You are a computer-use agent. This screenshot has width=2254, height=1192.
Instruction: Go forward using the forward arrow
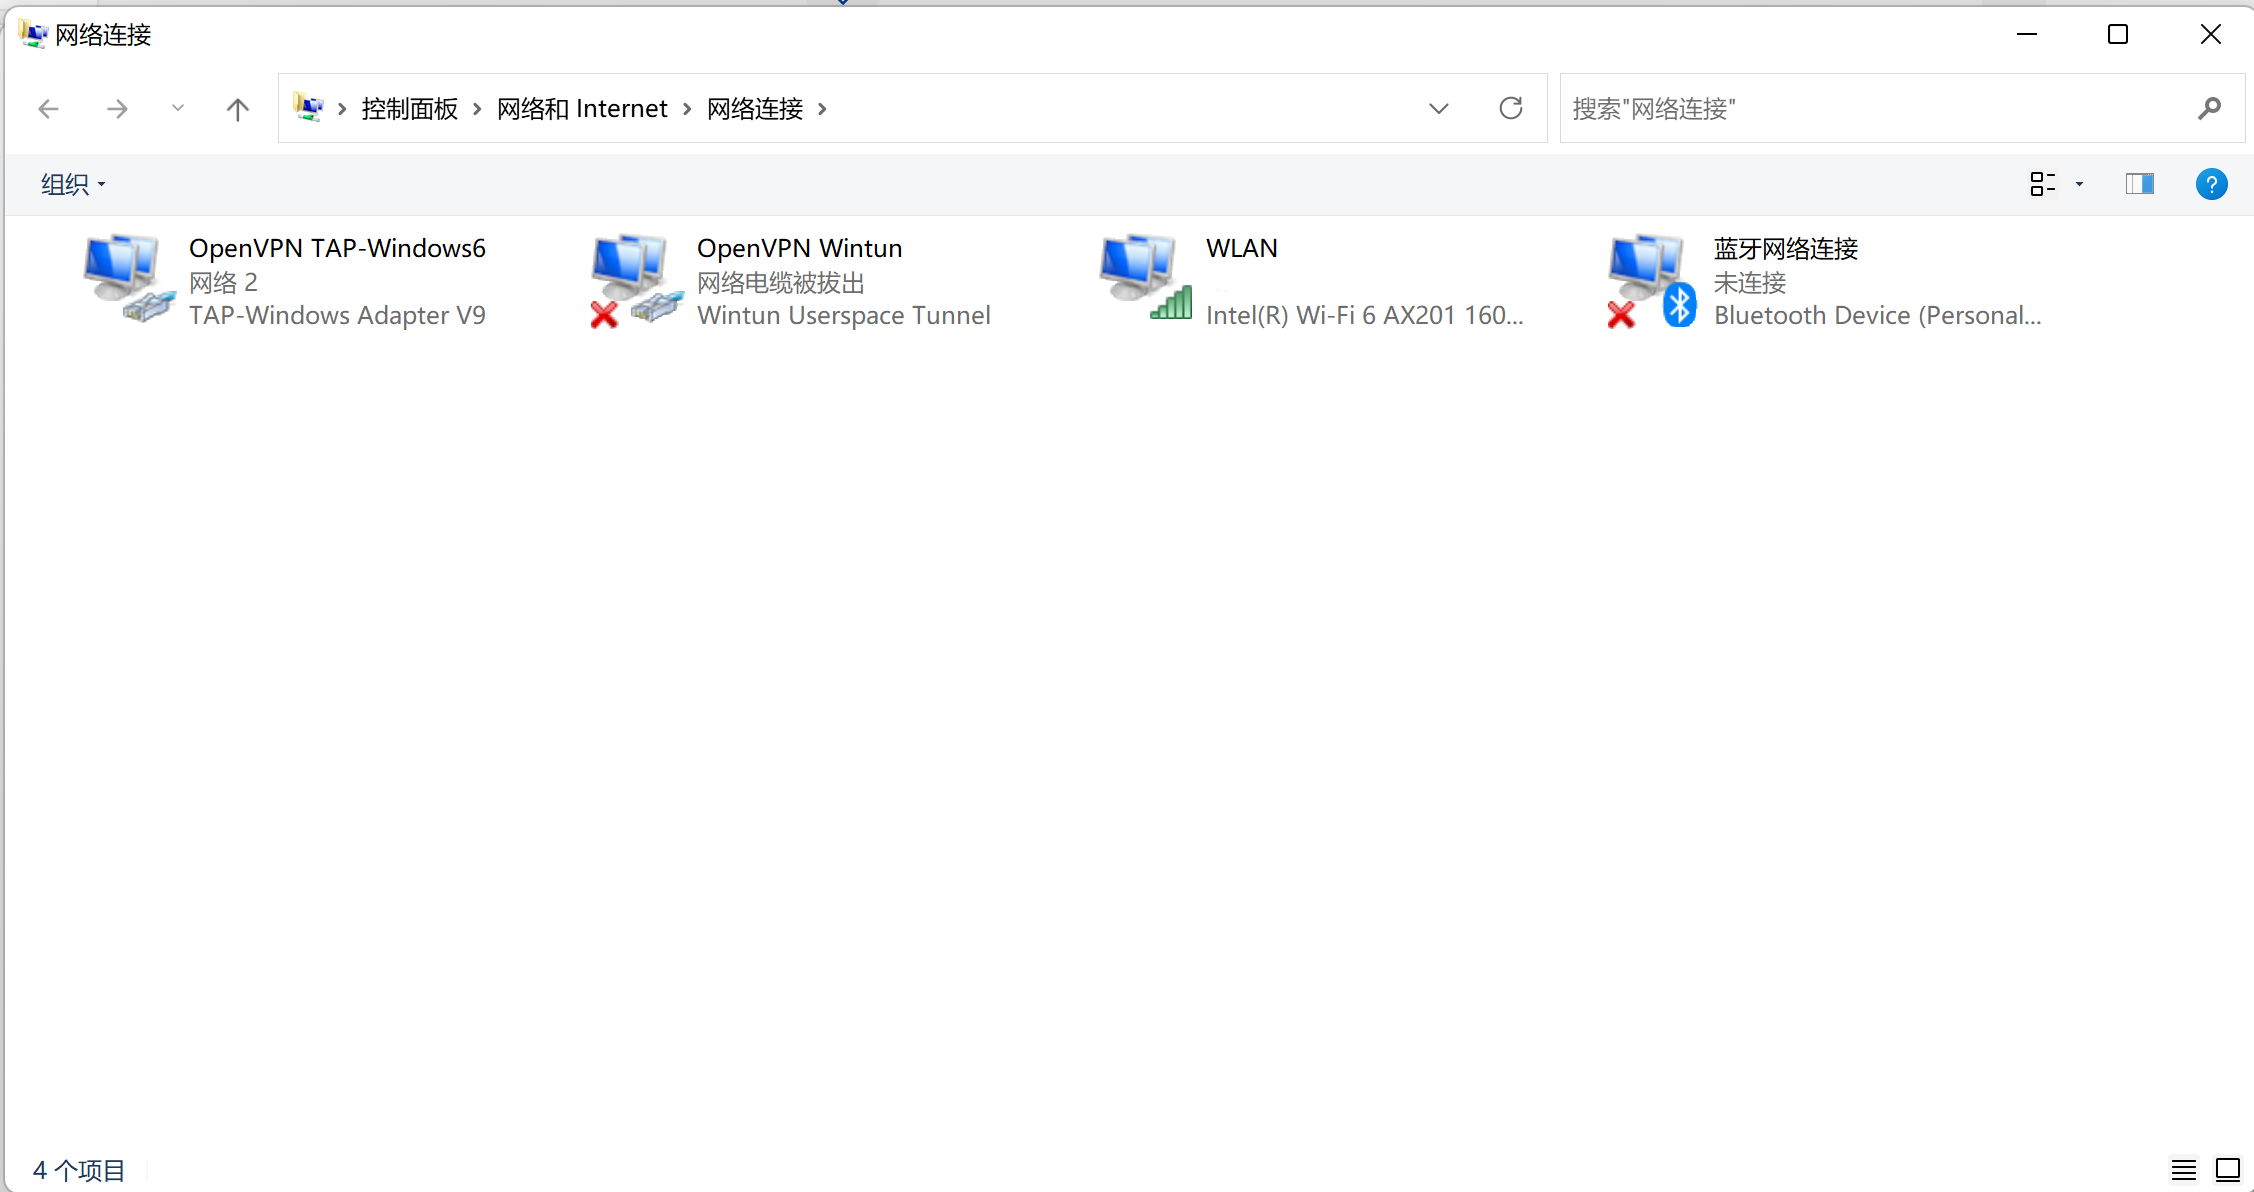pyautogui.click(x=117, y=108)
